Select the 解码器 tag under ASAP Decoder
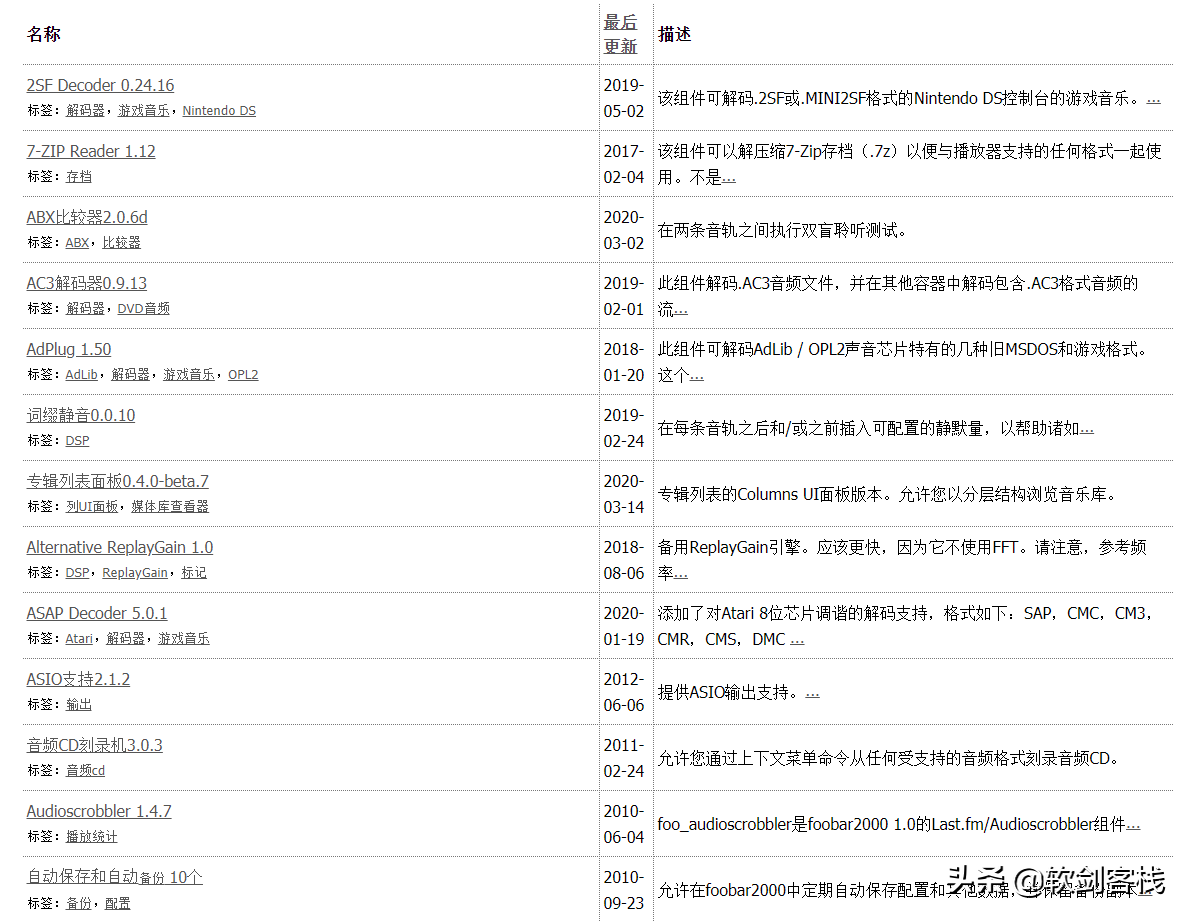Viewport: 1192px width, 922px height. pos(125,639)
